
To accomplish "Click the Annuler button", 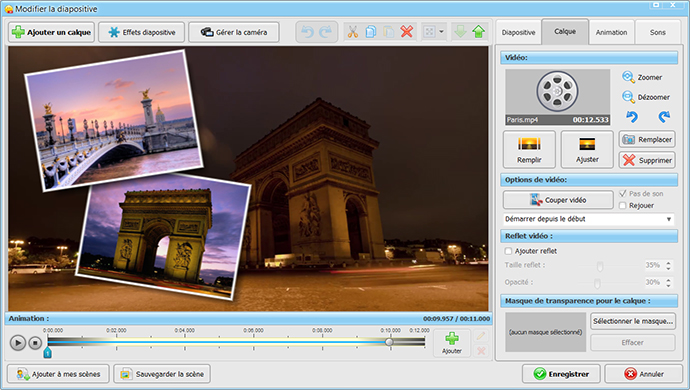I will [644, 374].
